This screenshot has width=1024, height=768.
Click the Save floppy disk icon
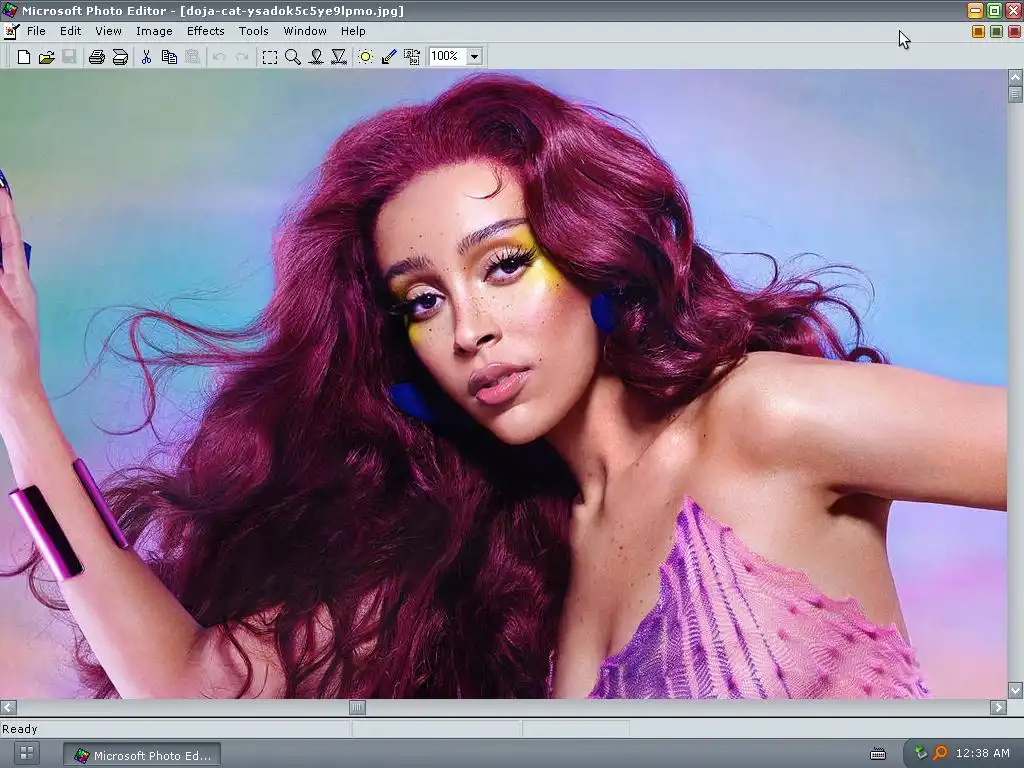[x=69, y=57]
